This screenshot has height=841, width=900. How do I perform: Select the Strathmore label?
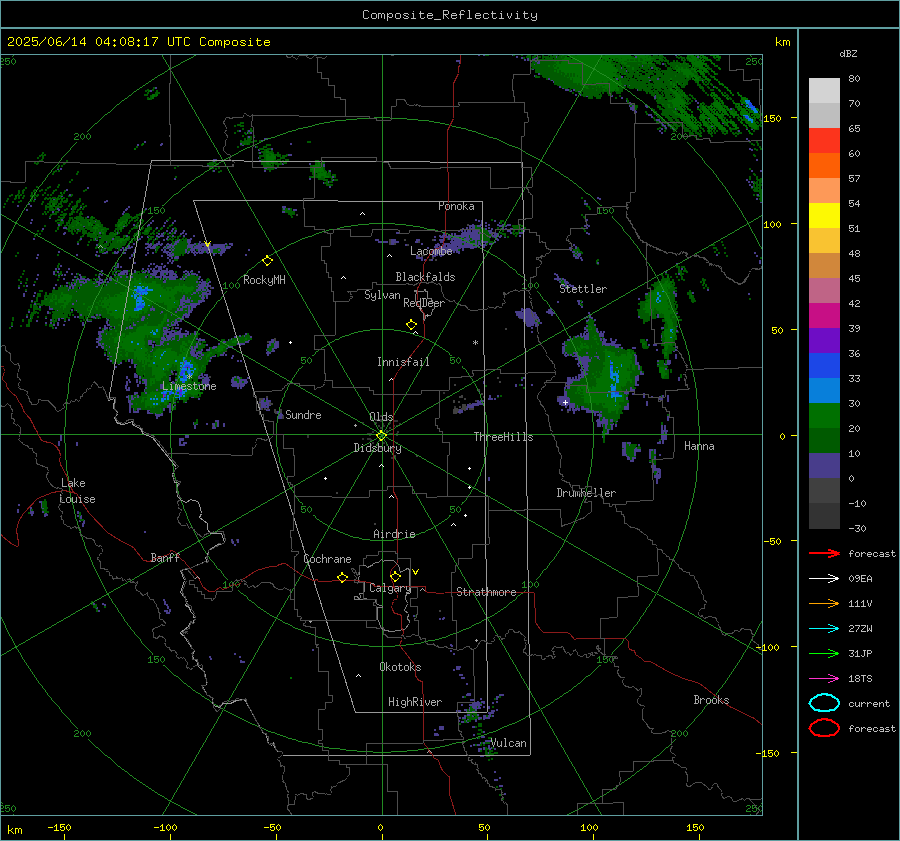pyautogui.click(x=486, y=592)
